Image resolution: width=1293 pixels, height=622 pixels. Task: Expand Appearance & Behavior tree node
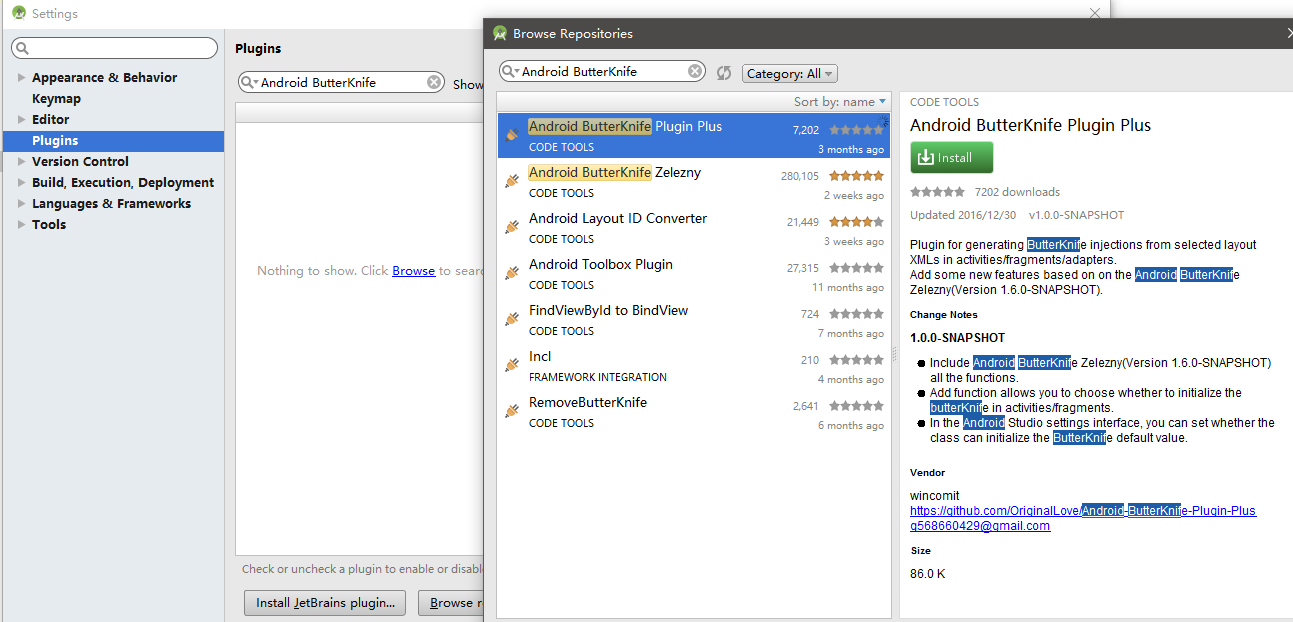click(21, 77)
